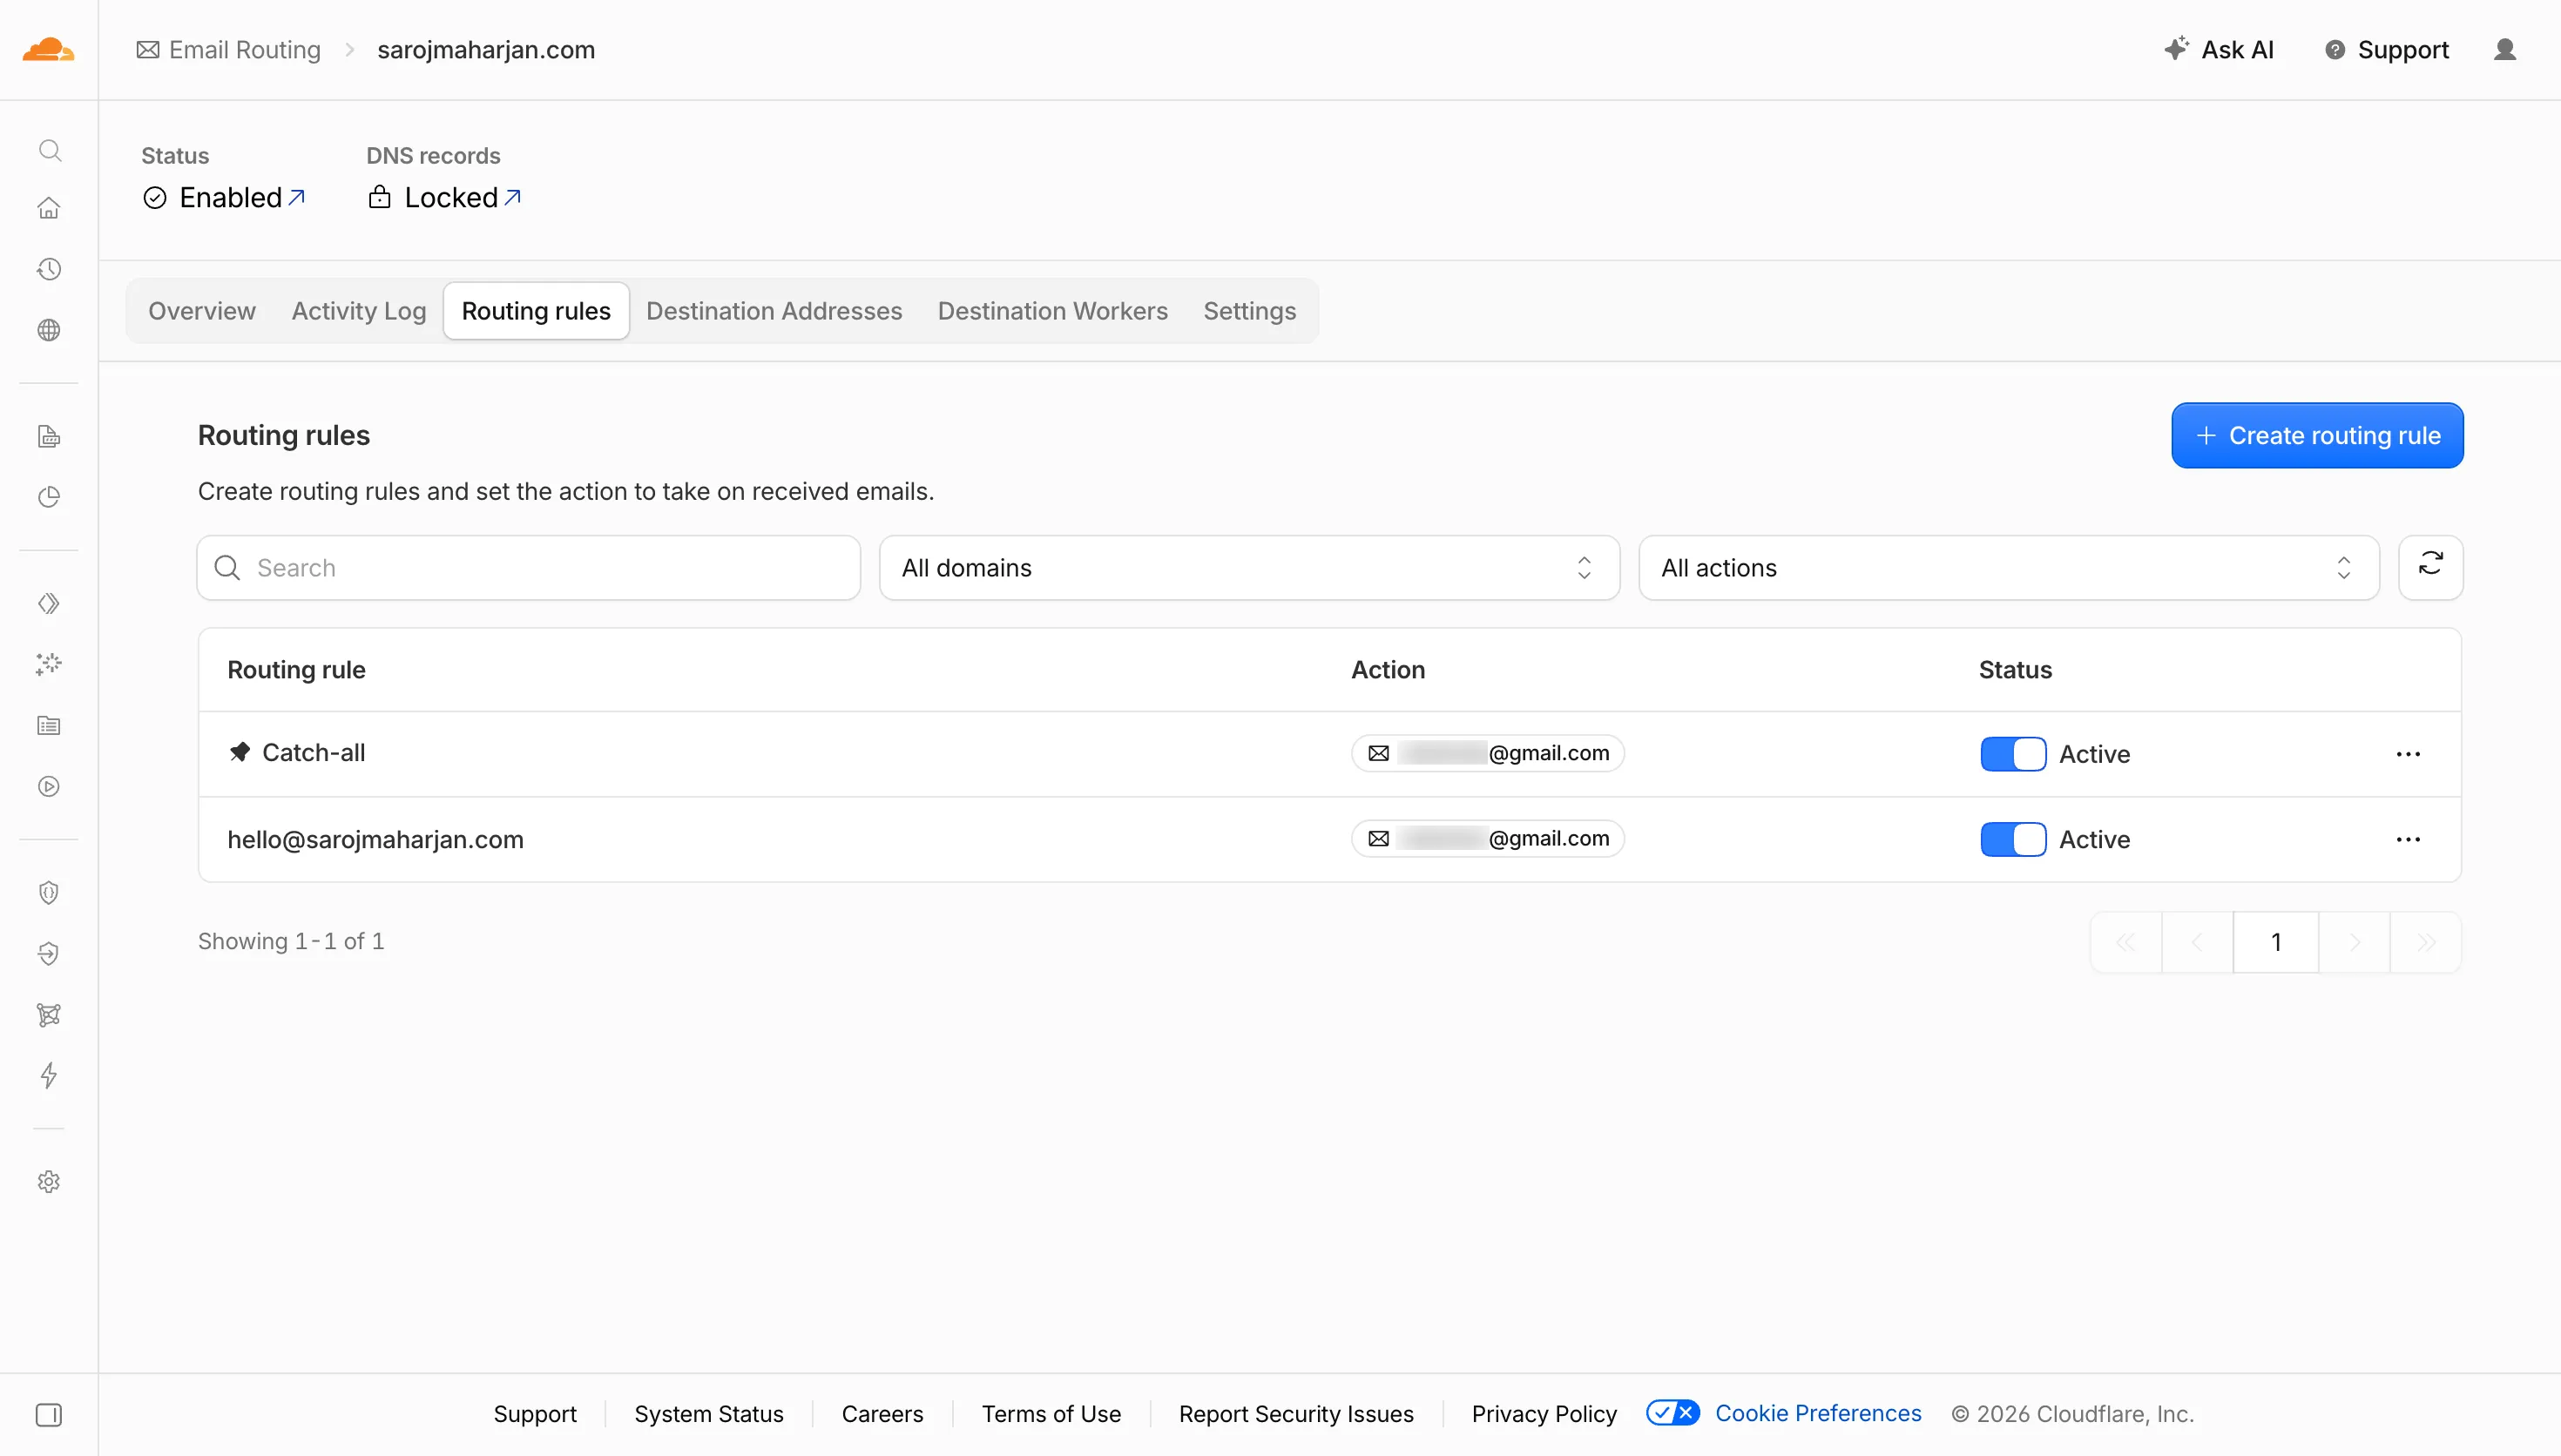Click refresh routing rules icon button
The height and width of the screenshot is (1456, 2561).
[2430, 567]
